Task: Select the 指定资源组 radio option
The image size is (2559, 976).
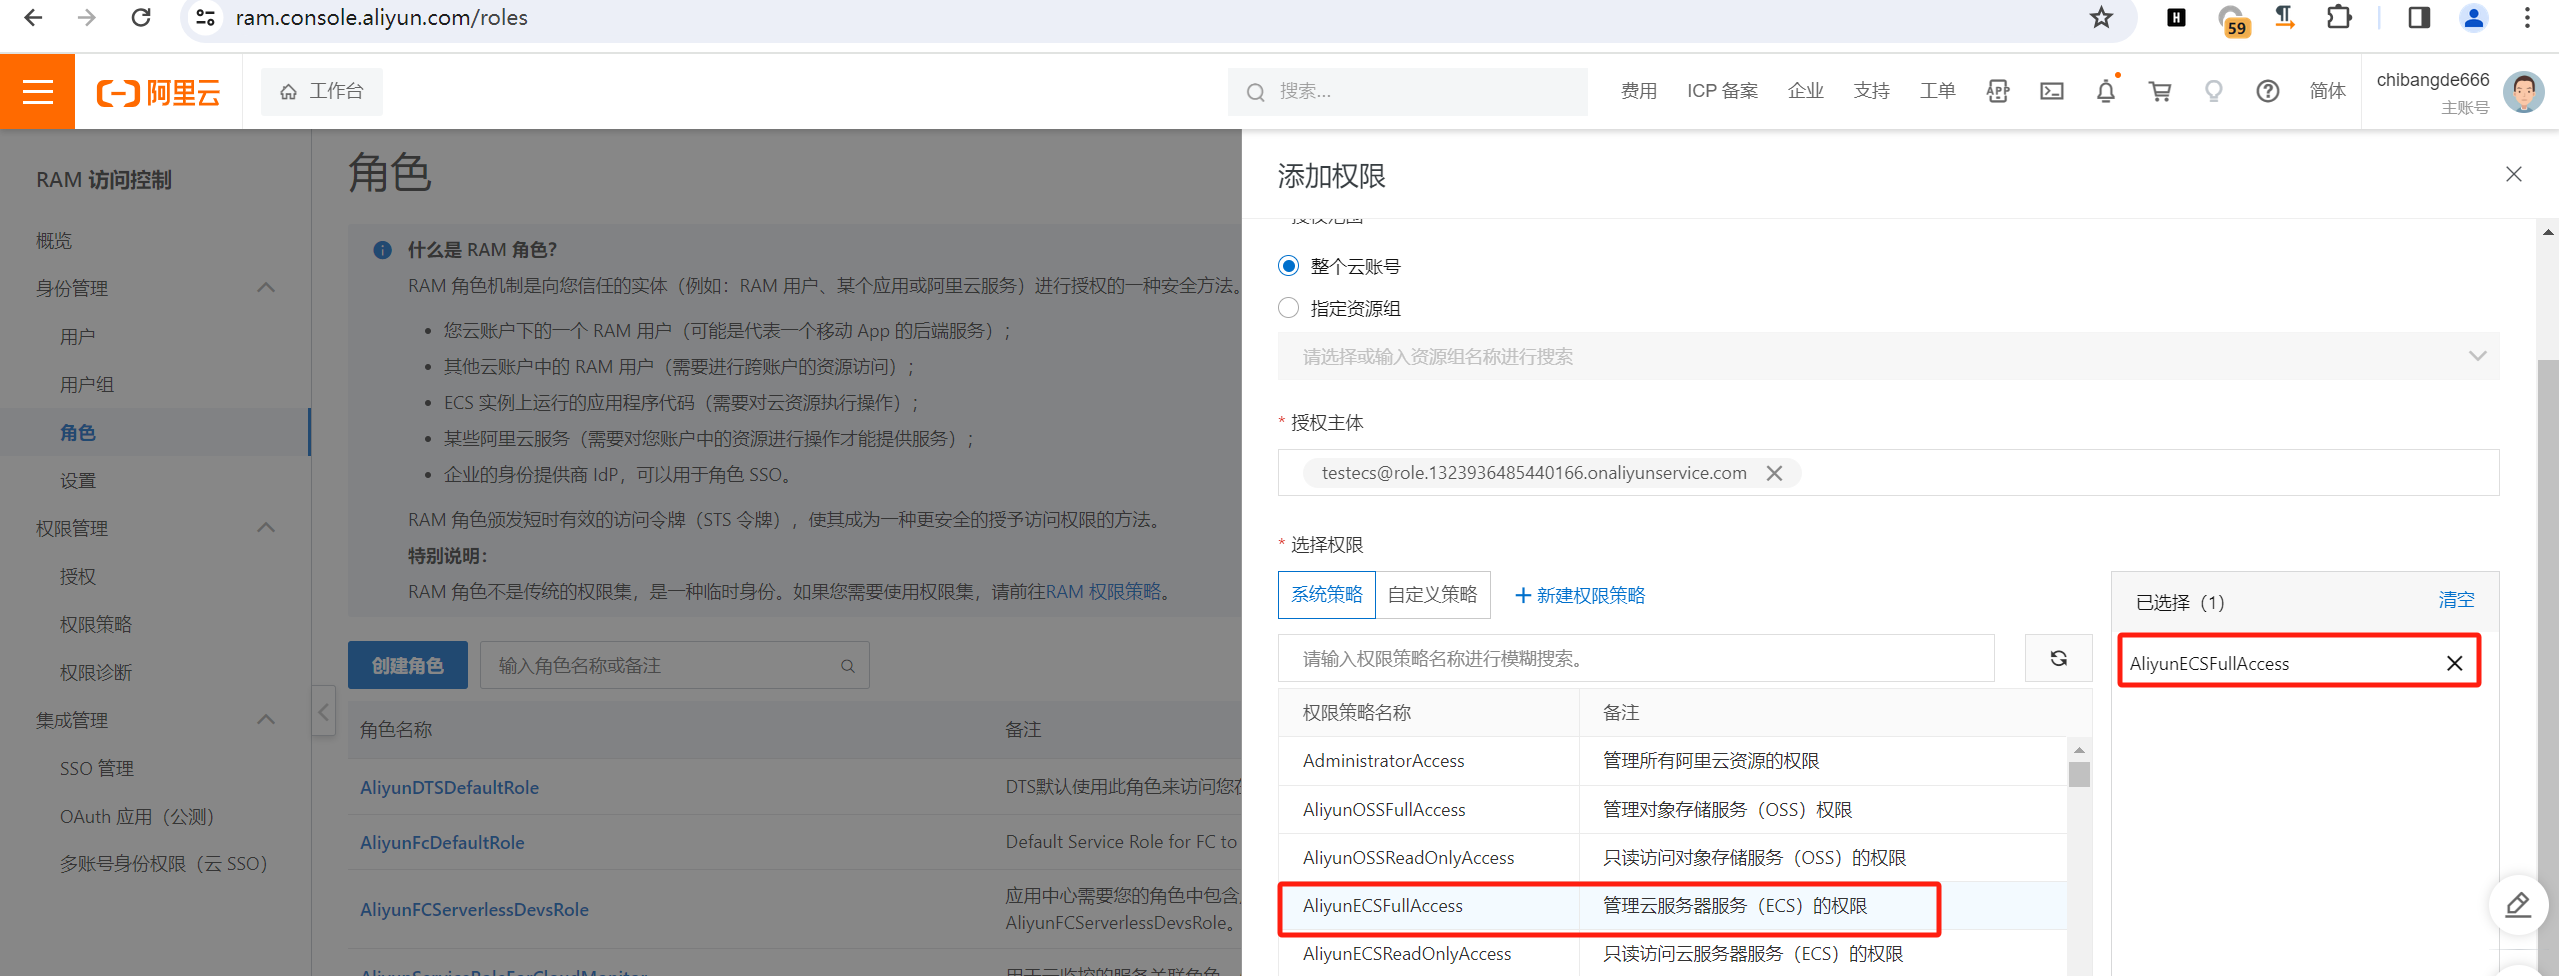Action: [x=1289, y=308]
